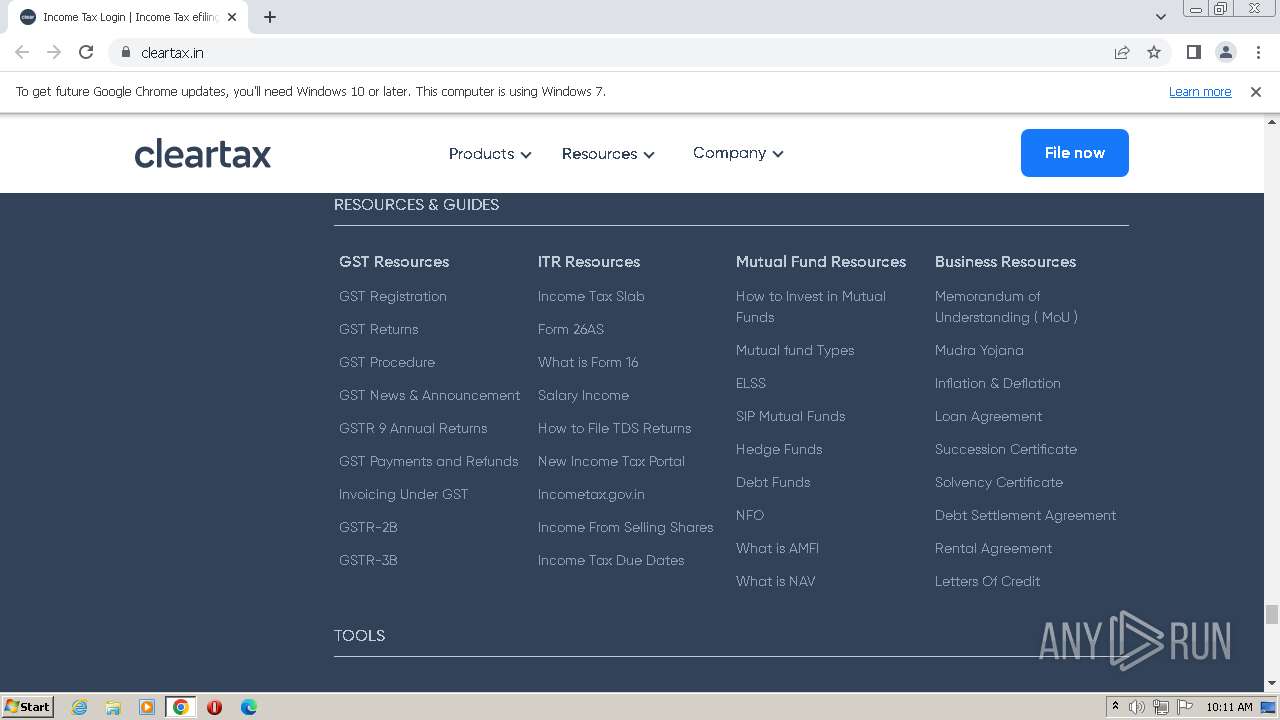Open Internet Explorer from the taskbar
This screenshot has width=1280, height=720.
pyautogui.click(x=79, y=707)
